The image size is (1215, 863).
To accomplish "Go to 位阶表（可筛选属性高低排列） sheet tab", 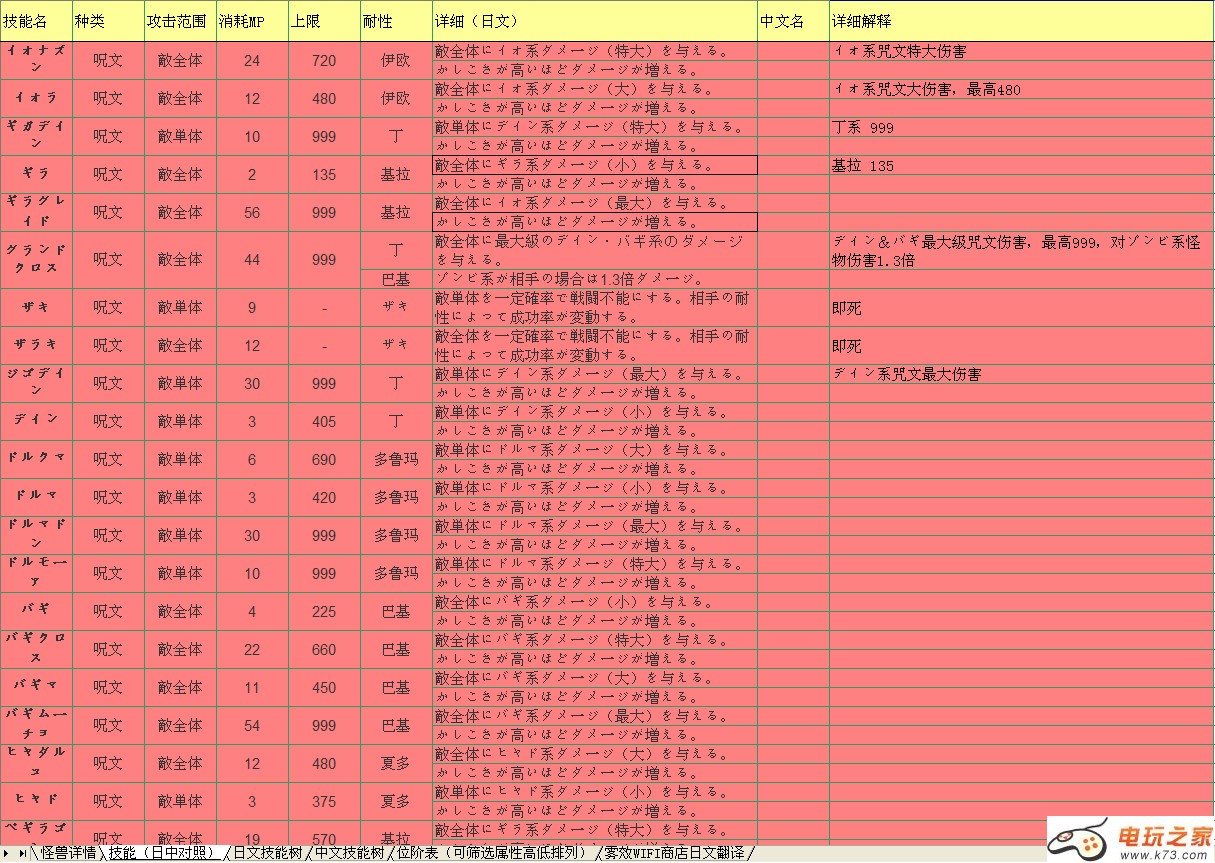I will [492, 853].
